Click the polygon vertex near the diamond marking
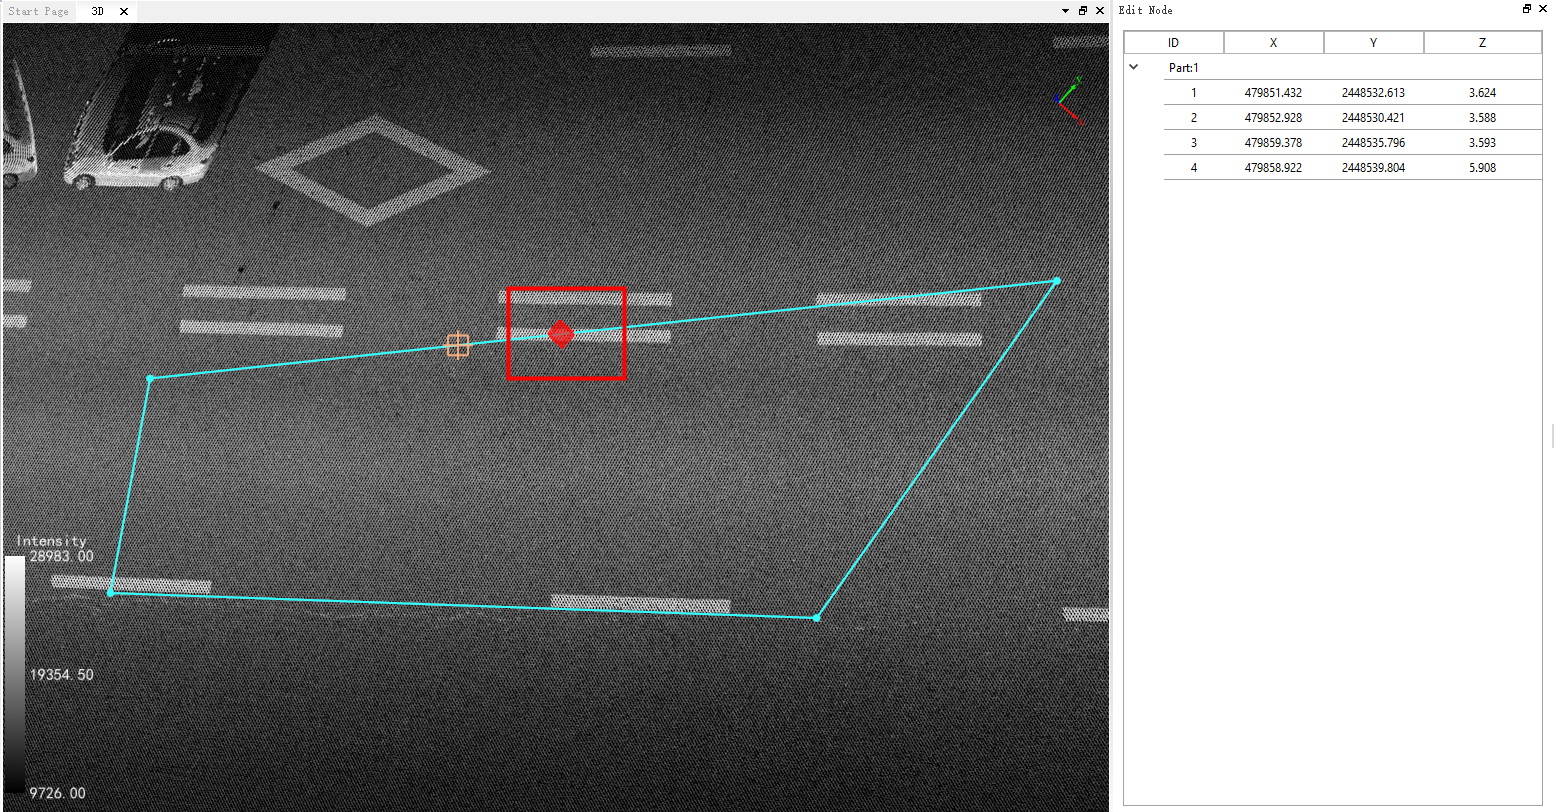The height and width of the screenshot is (812, 1554). pyautogui.click(x=150, y=379)
